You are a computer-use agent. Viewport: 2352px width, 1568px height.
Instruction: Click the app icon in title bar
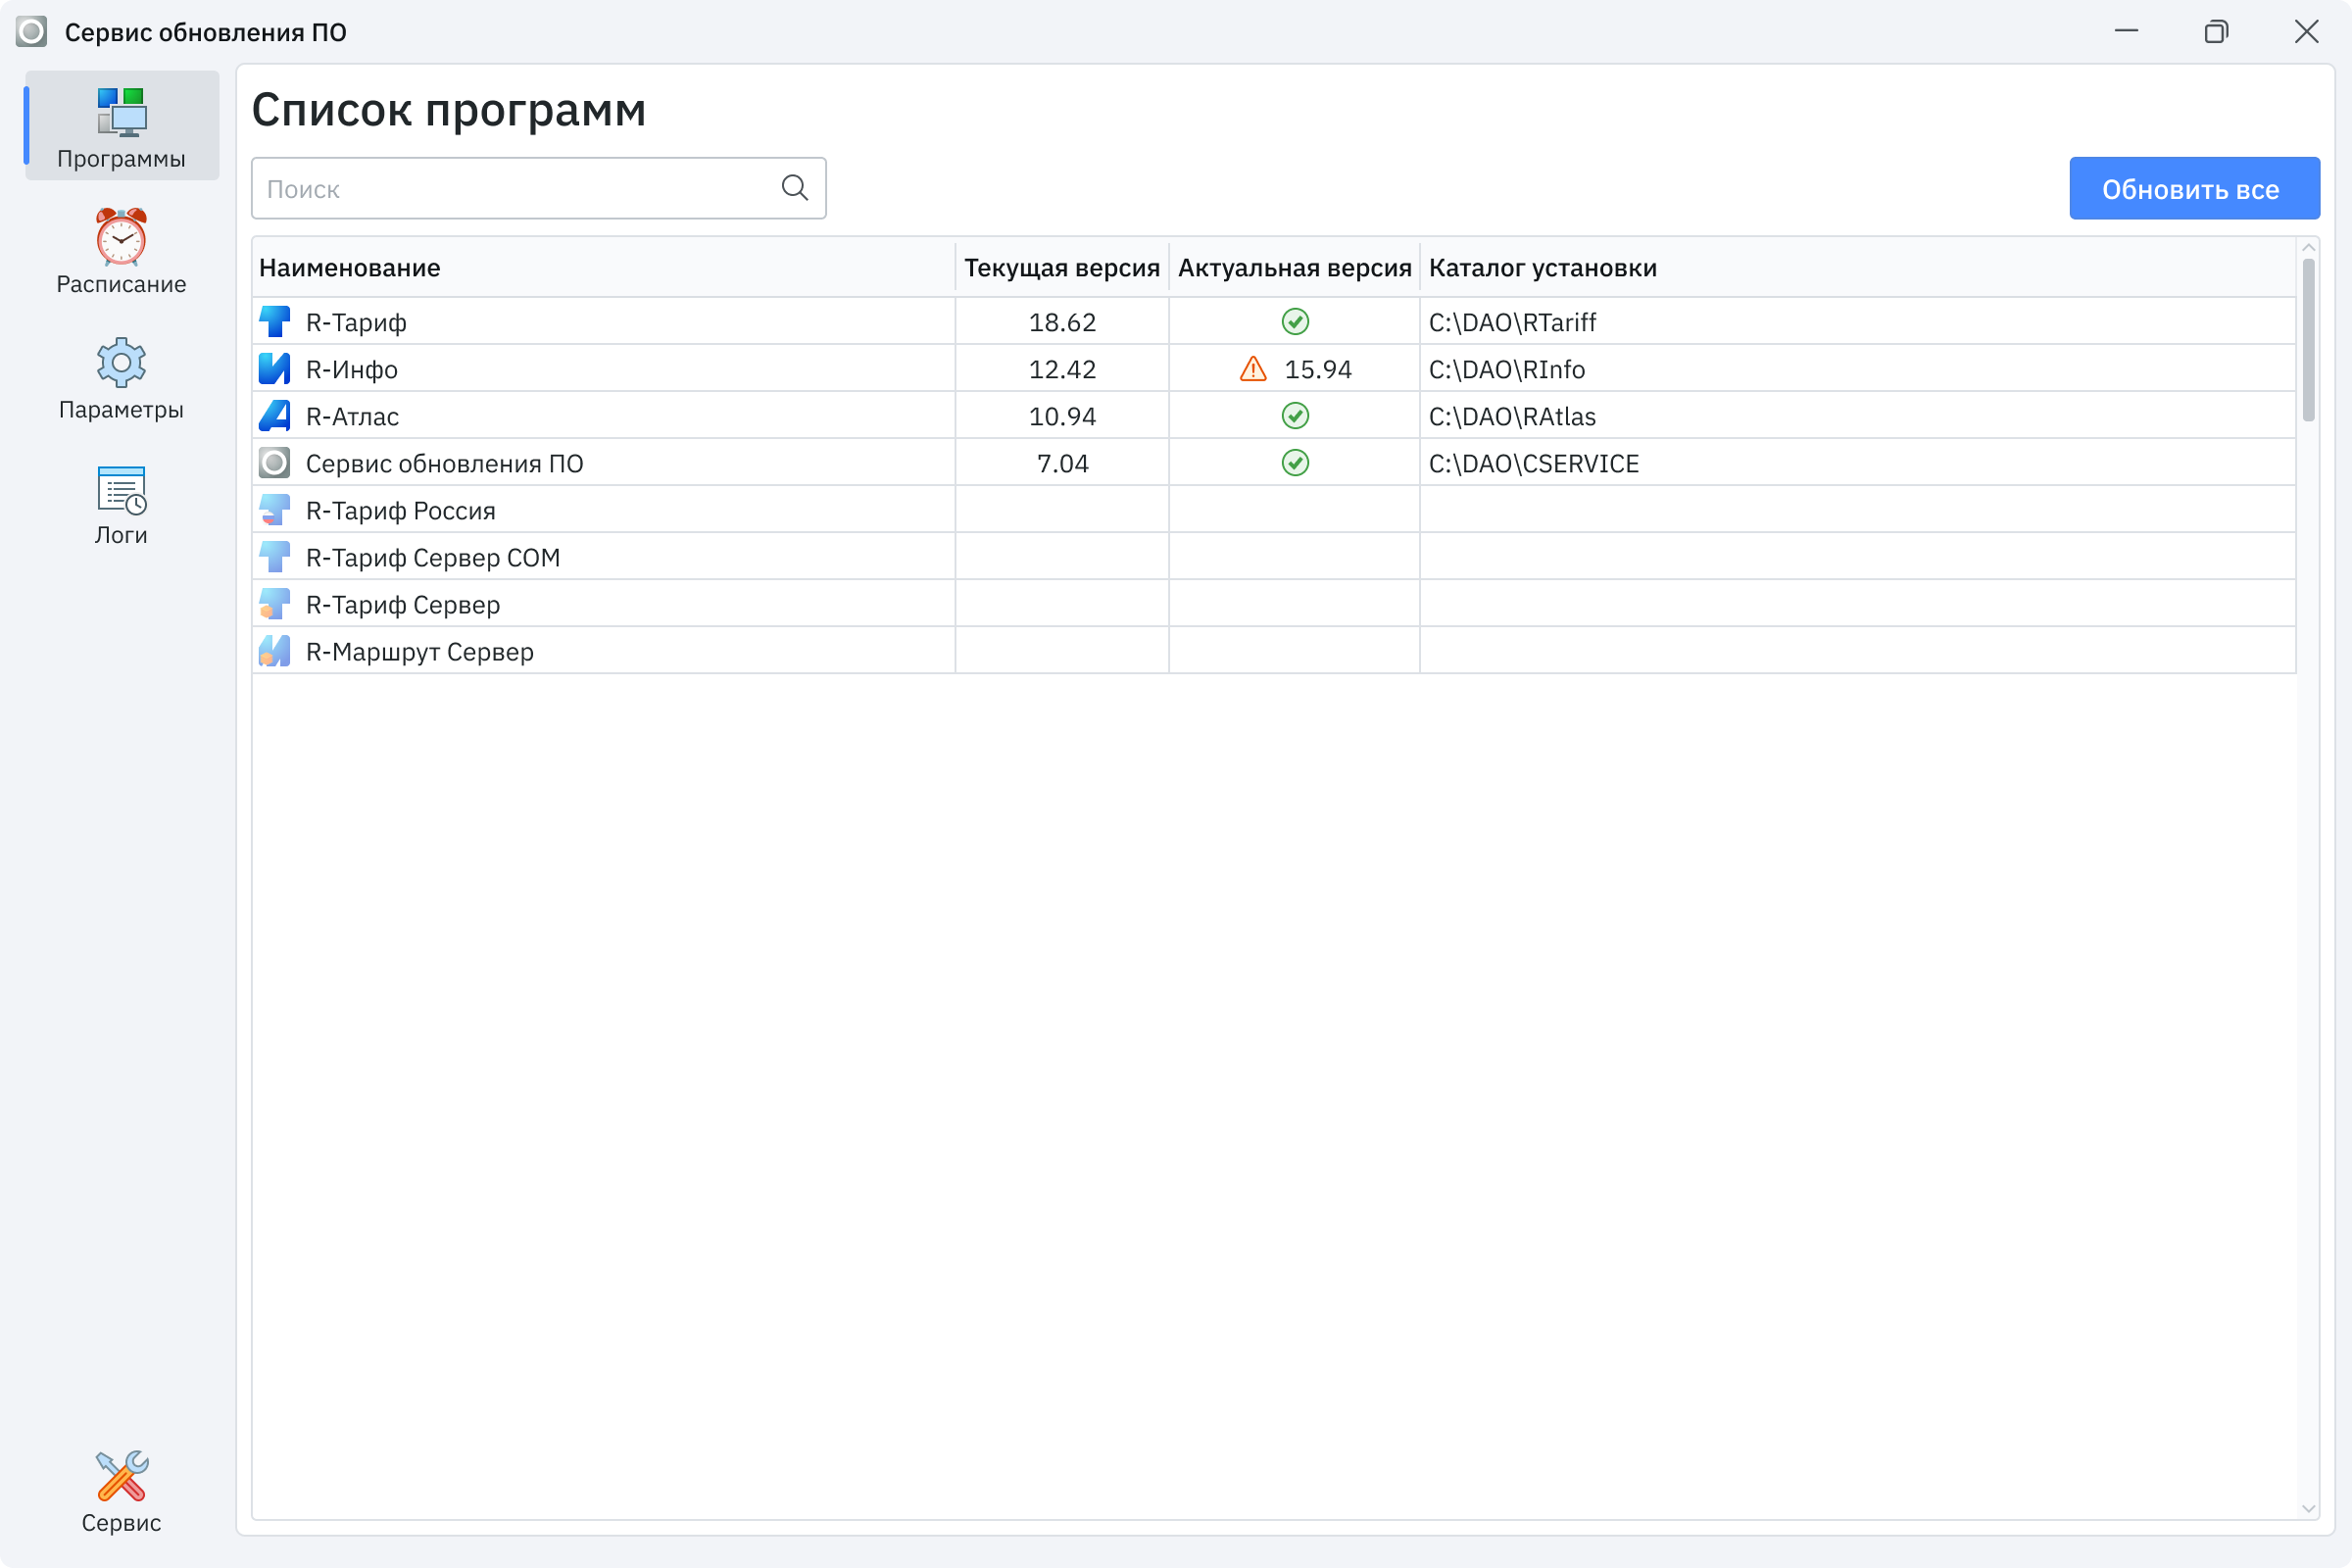click(x=31, y=32)
